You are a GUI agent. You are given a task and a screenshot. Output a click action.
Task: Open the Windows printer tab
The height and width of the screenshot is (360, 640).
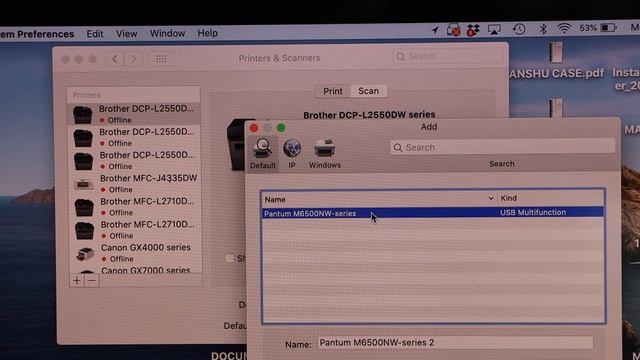click(x=324, y=154)
